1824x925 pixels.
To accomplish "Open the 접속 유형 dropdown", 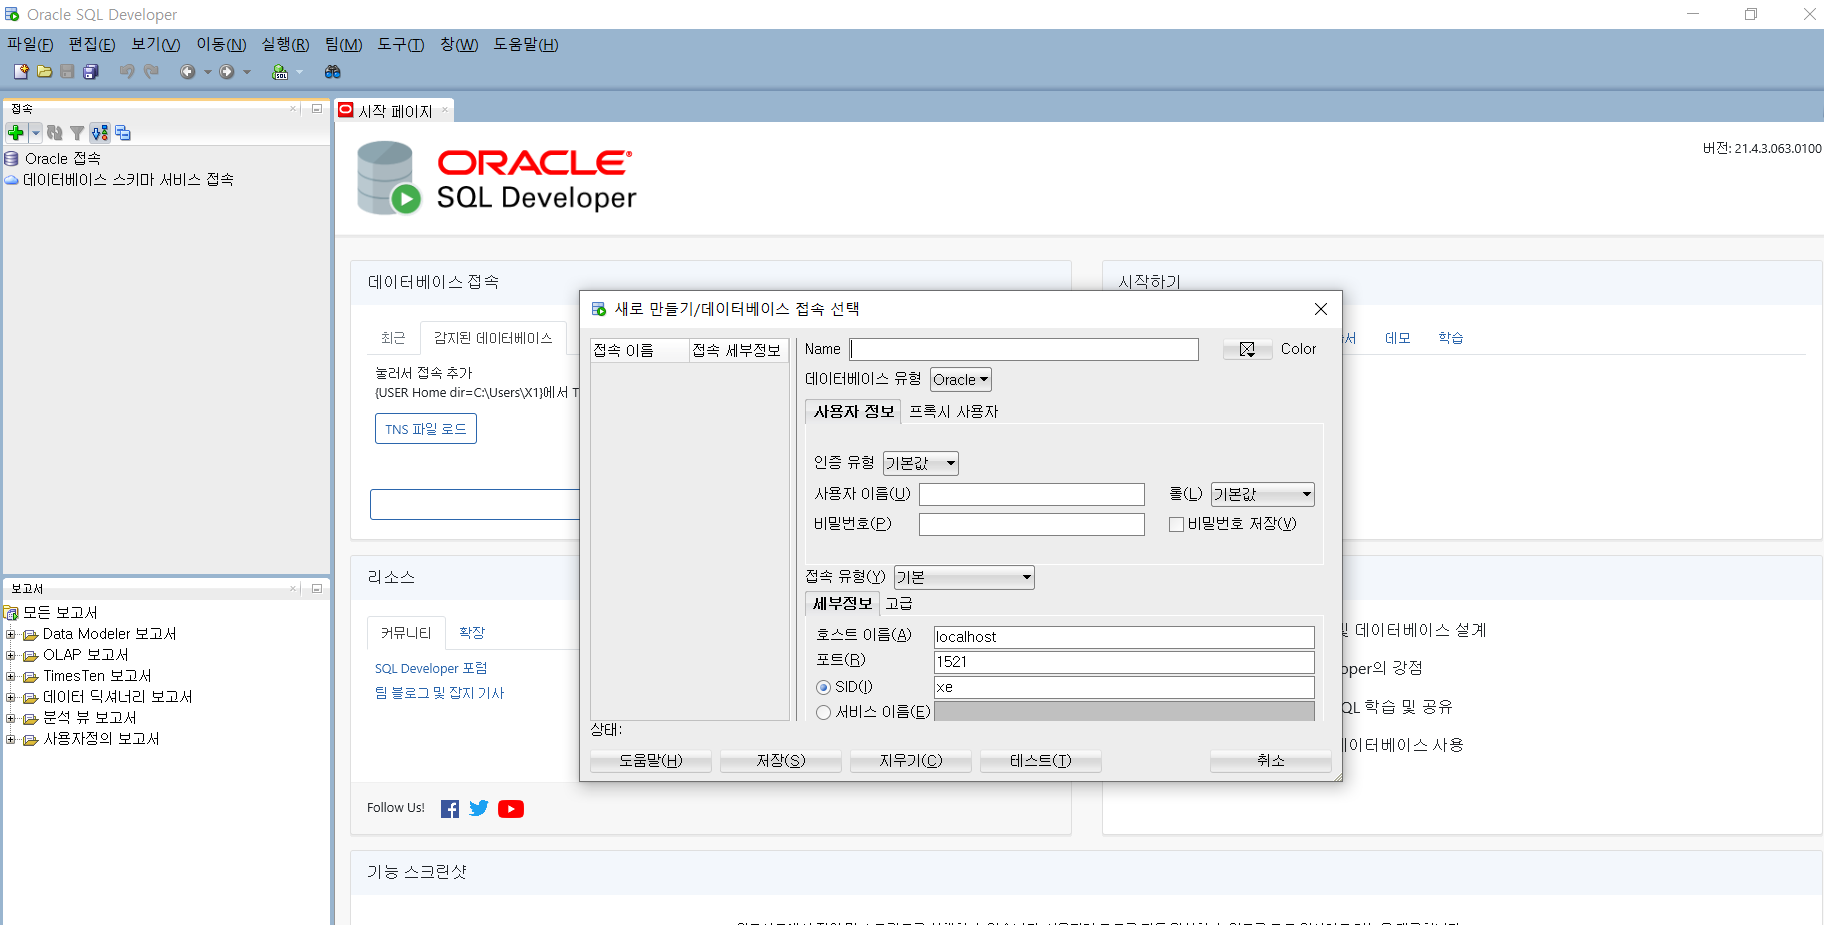I will click(x=964, y=577).
